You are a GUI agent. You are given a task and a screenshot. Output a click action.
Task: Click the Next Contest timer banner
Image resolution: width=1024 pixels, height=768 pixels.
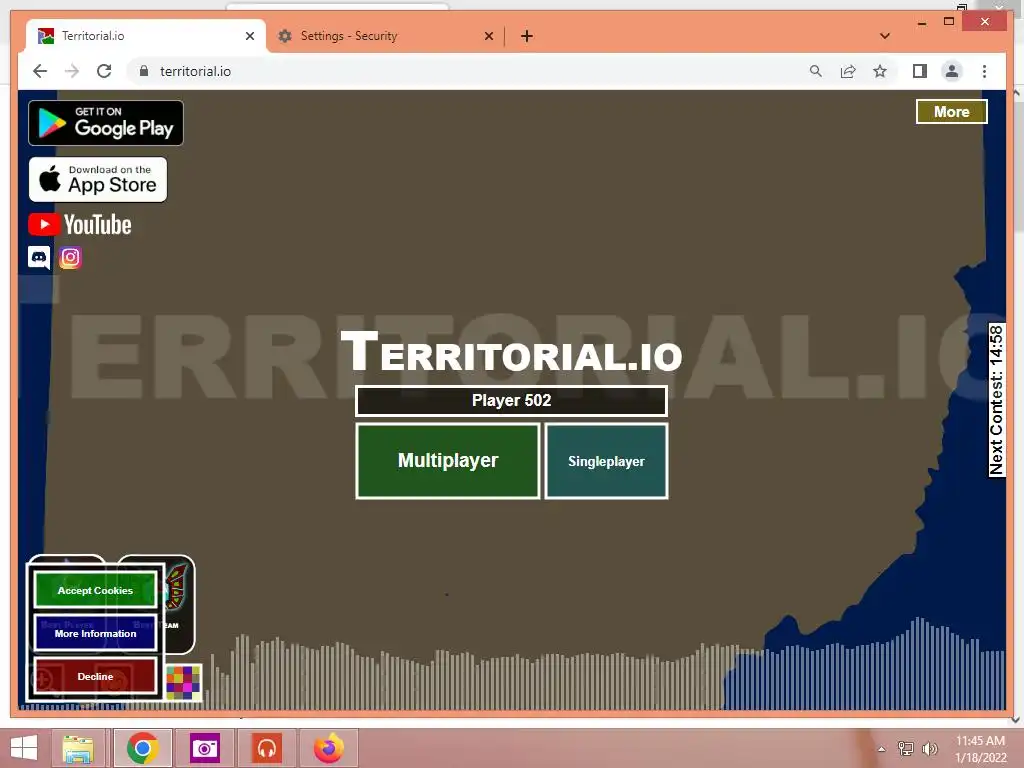[996, 400]
